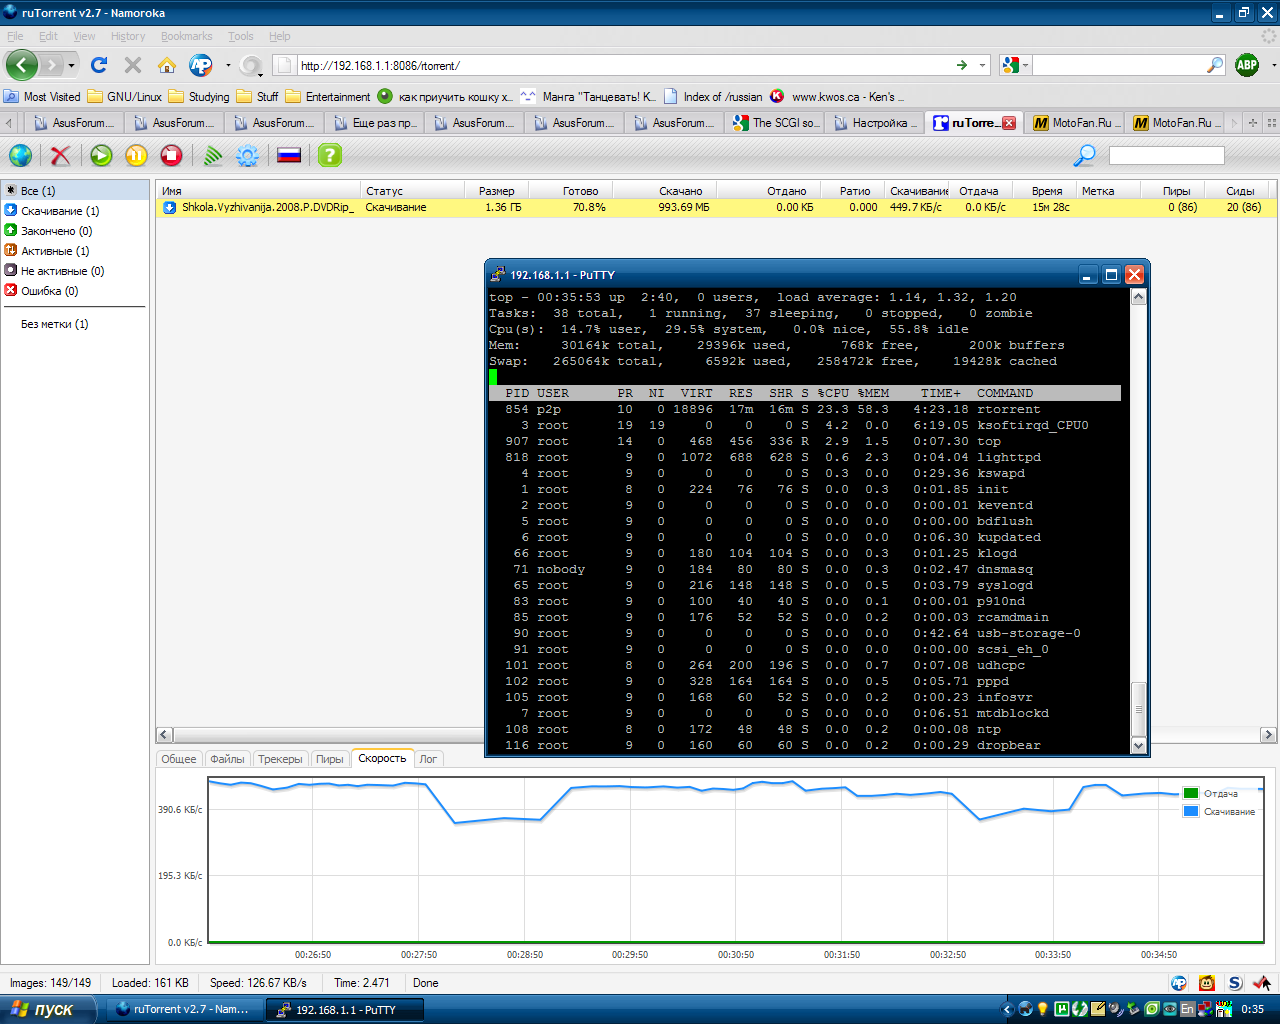Select the Shkola.Vyzhivanija.2008.P.DVDRip torrent row
The width and height of the screenshot is (1280, 1024).
pos(716,207)
